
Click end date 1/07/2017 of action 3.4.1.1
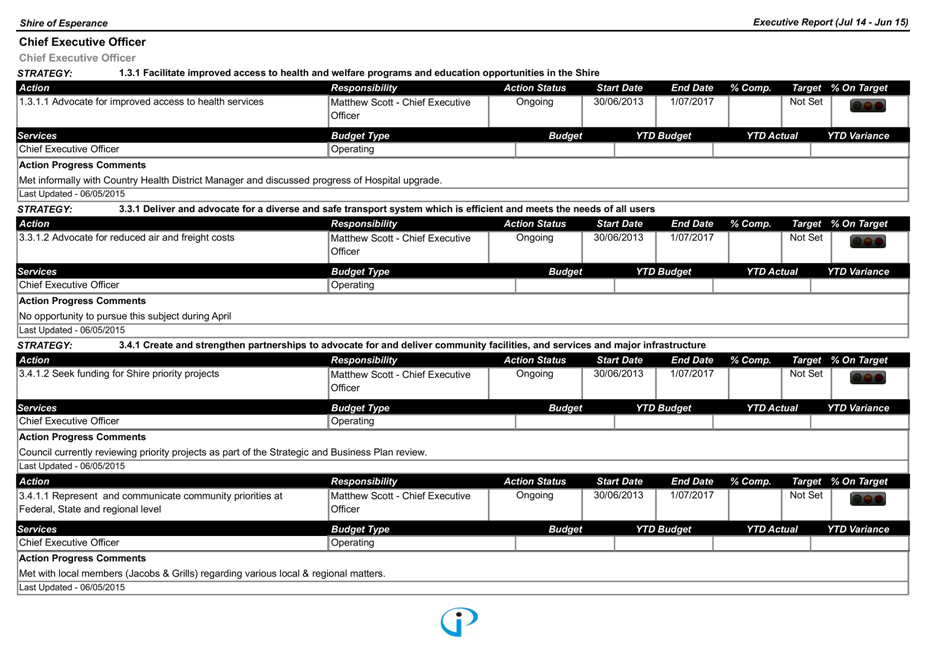[692, 495]
